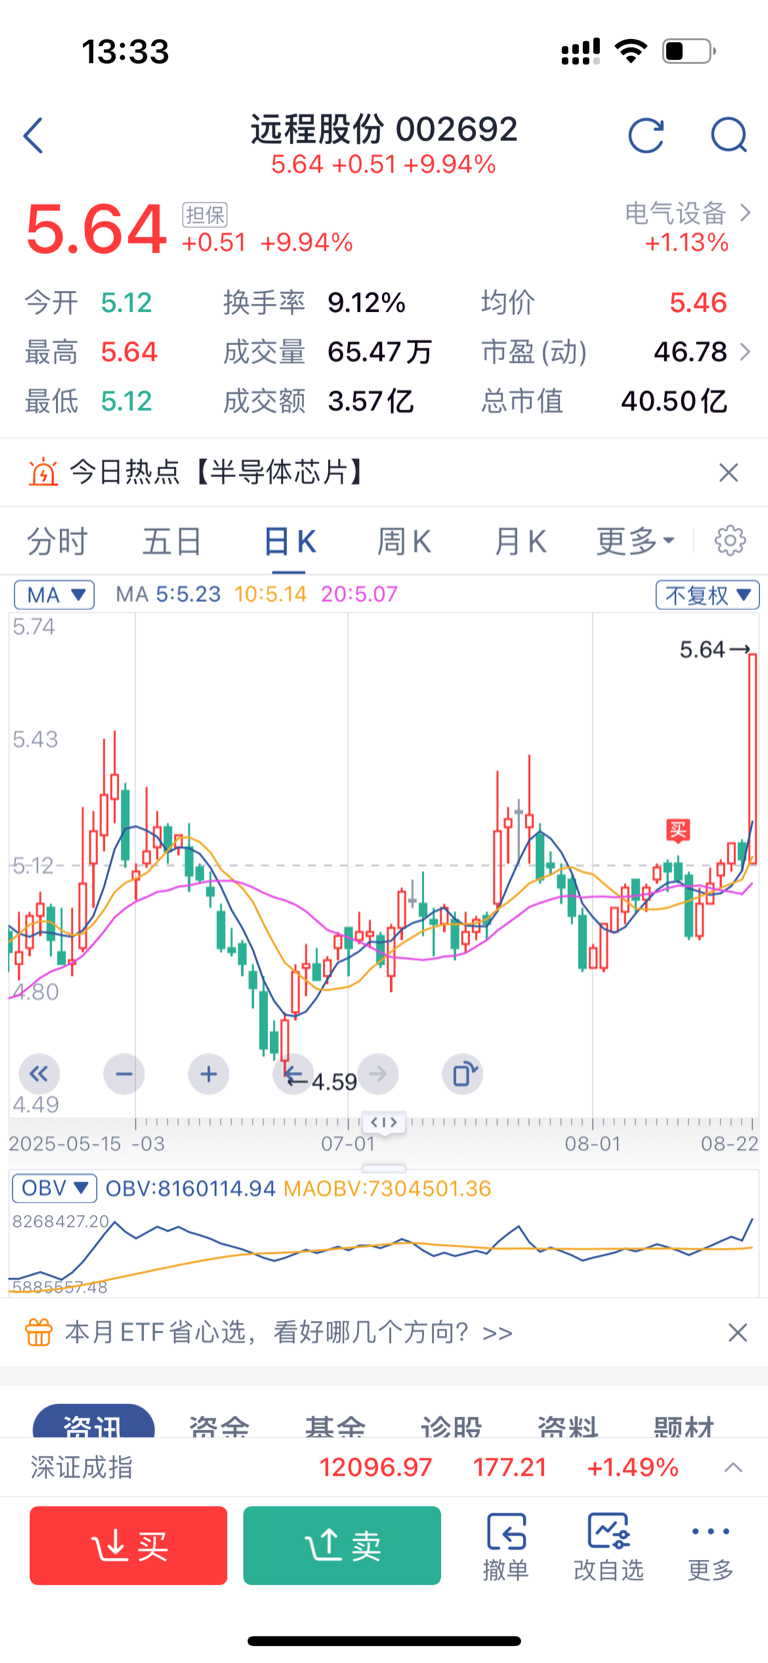The height and width of the screenshot is (1663, 768).
Task: Tap the back arrow icon
Action: pyautogui.click(x=34, y=135)
